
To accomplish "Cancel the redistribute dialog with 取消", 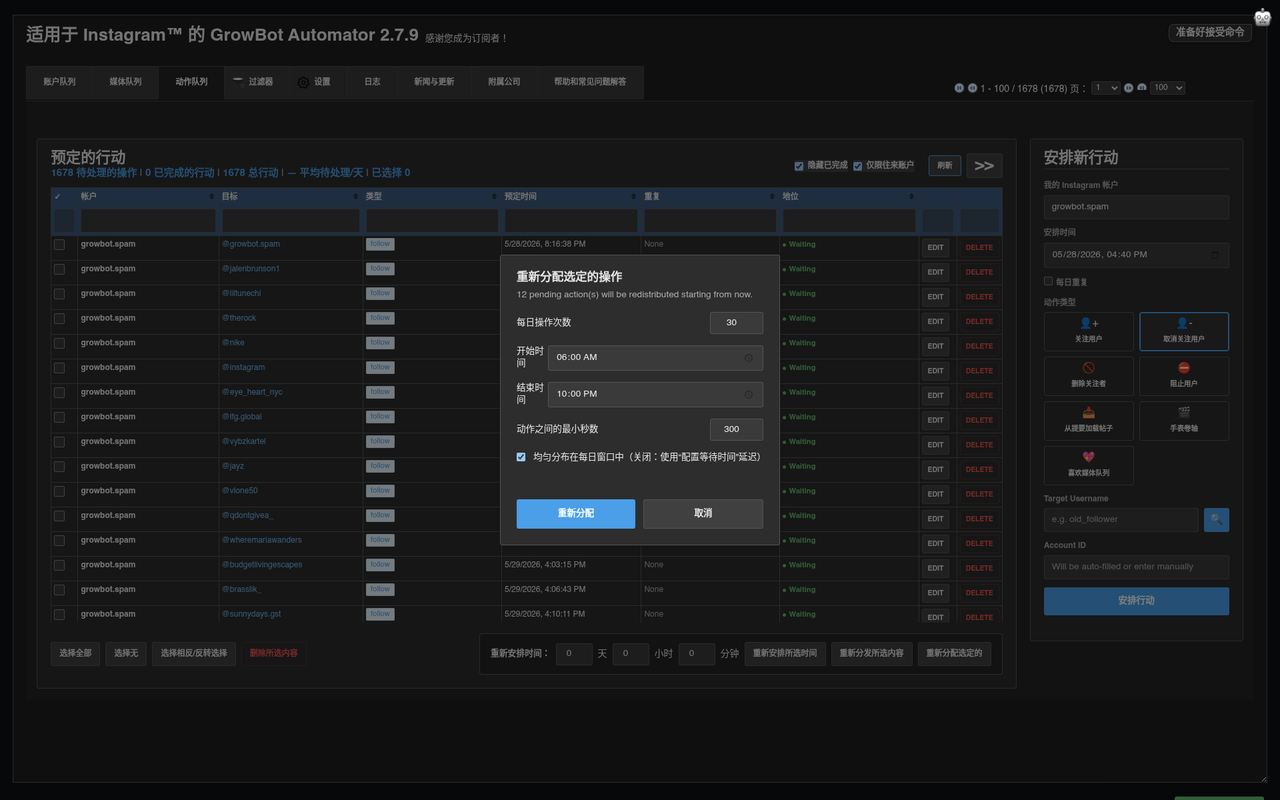I will [703, 513].
